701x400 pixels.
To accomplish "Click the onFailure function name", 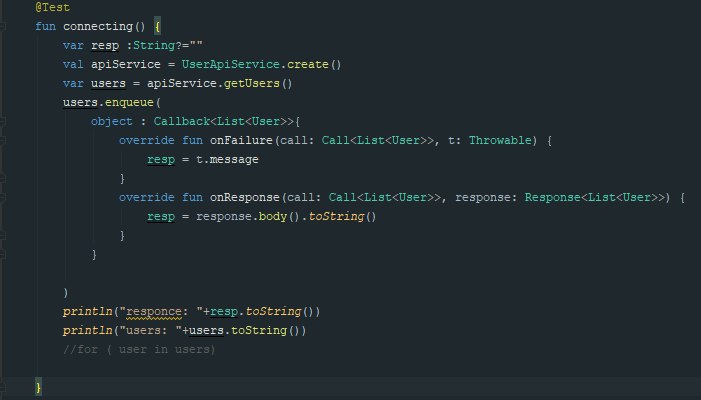I will tap(241, 140).
